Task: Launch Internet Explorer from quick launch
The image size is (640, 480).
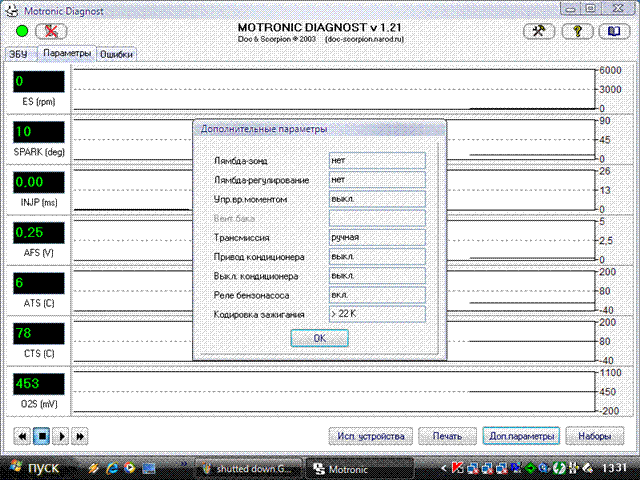Action: click(x=112, y=468)
